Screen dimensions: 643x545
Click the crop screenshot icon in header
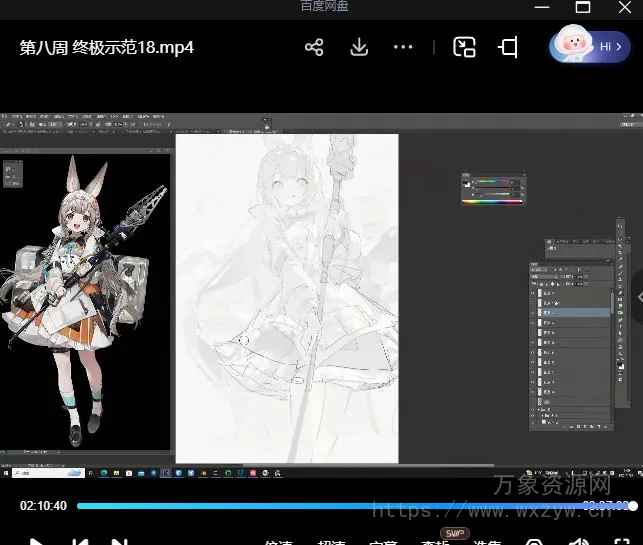(x=509, y=47)
